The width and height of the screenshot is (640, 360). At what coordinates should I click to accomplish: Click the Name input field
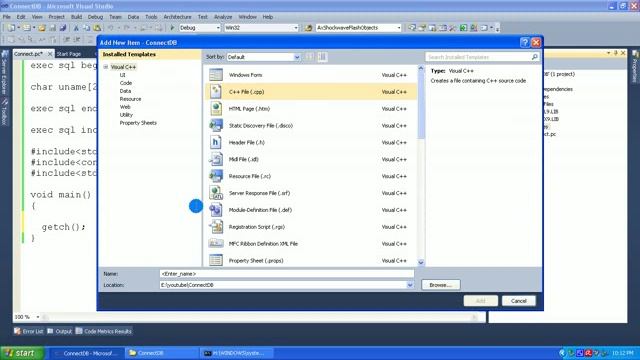coord(287,273)
